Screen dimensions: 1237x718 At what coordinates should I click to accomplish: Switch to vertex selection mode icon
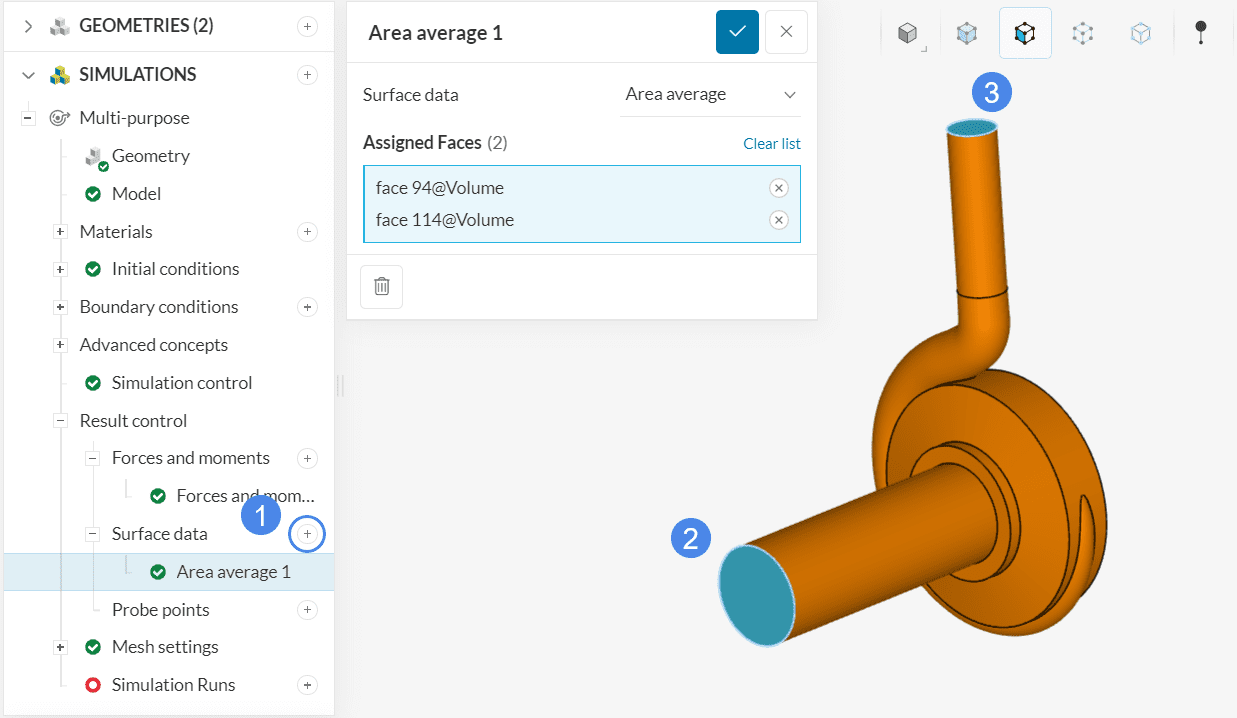coord(1141,34)
